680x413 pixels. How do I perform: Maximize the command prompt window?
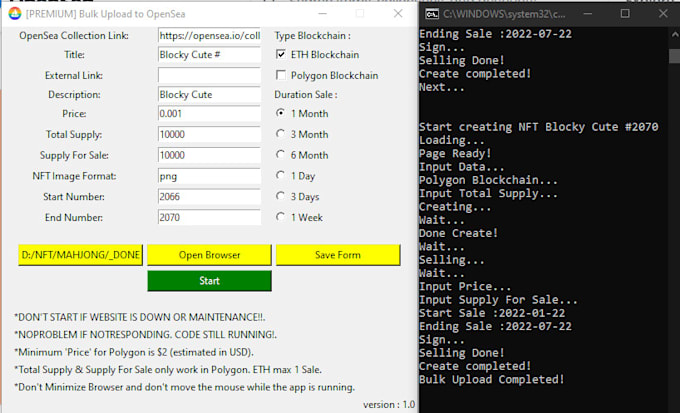tap(625, 14)
